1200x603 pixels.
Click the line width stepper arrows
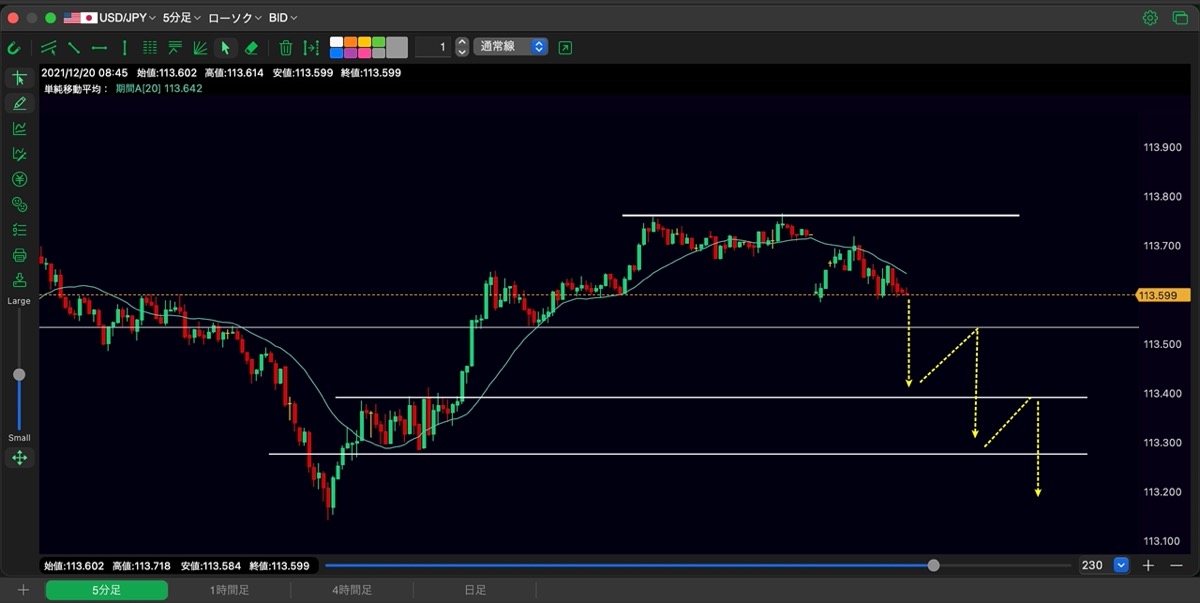pos(461,47)
